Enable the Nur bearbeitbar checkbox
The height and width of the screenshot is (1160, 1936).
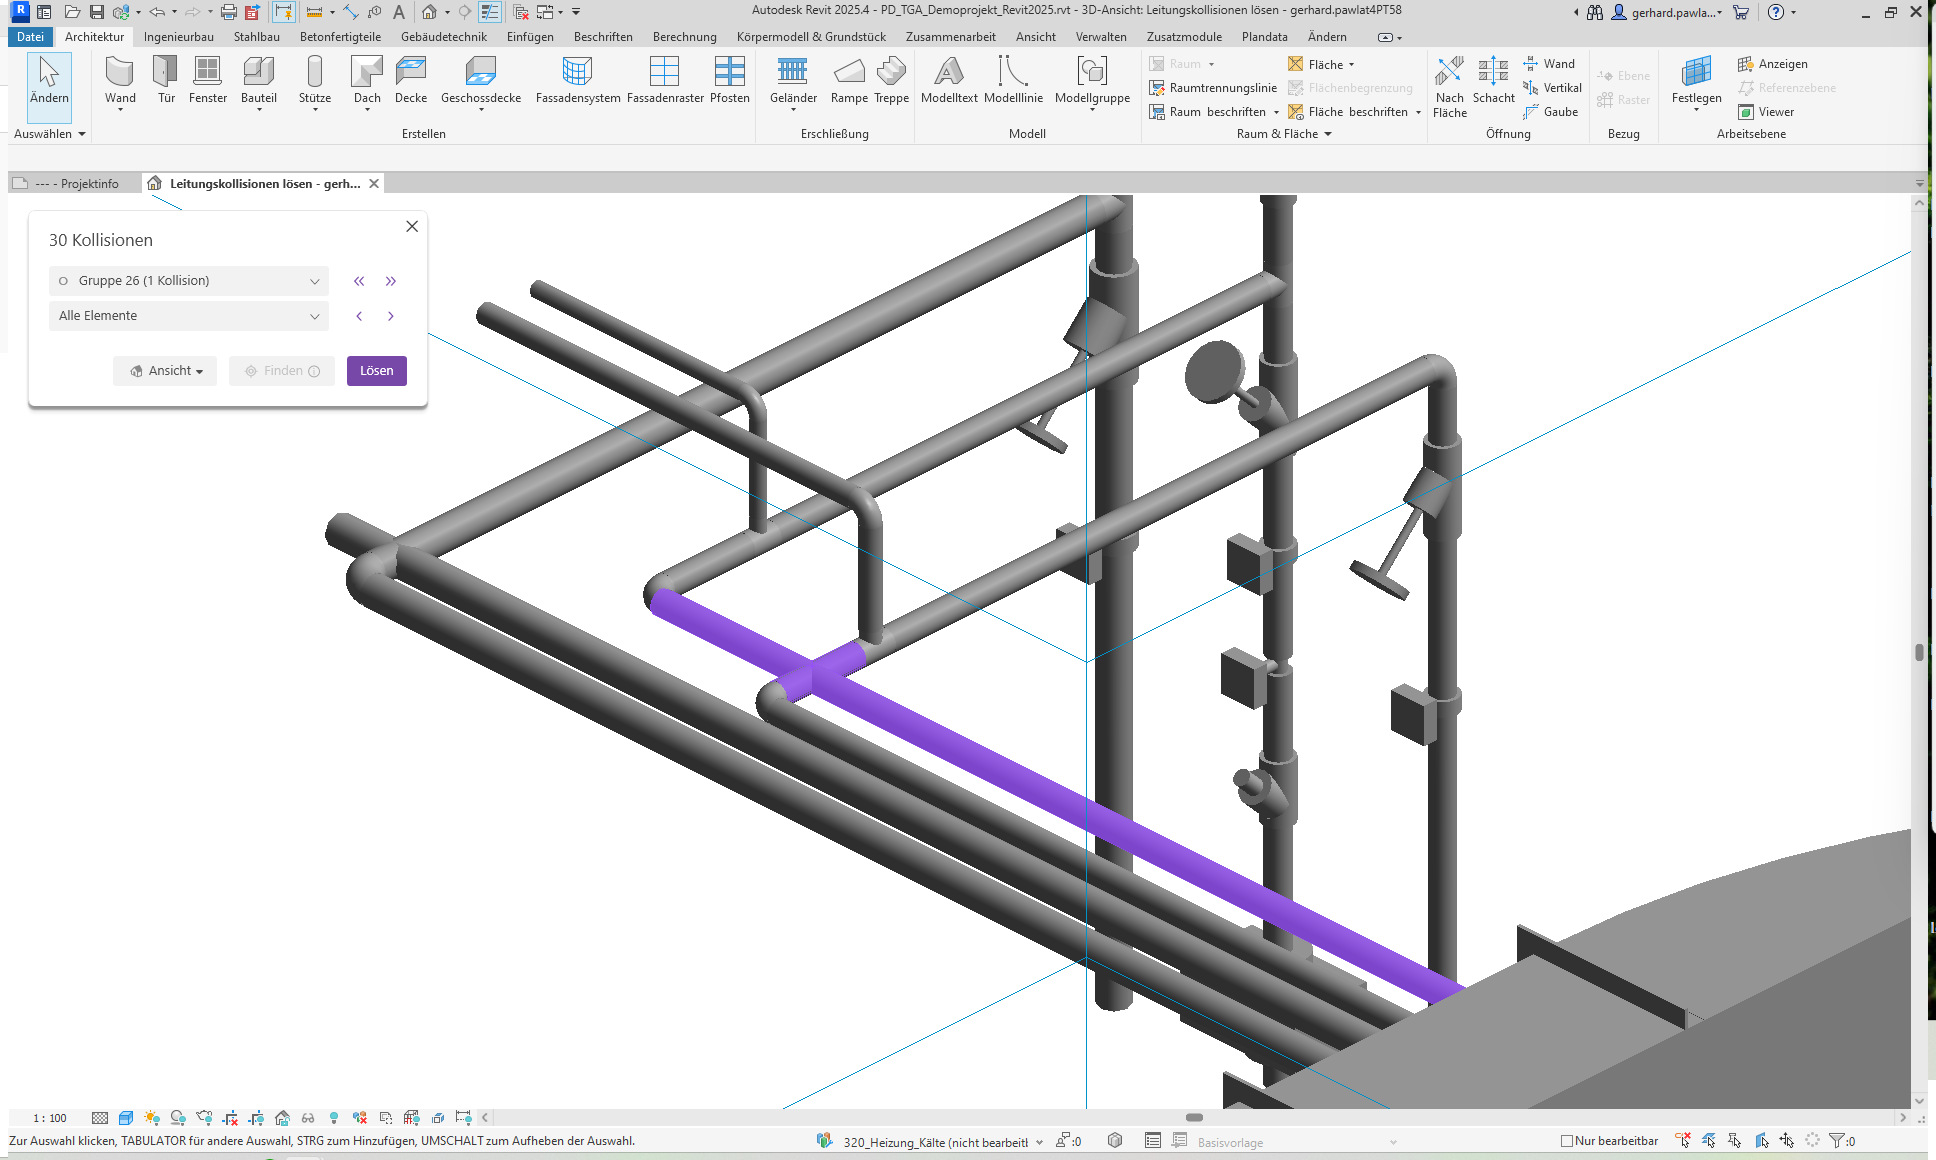(x=1567, y=1141)
